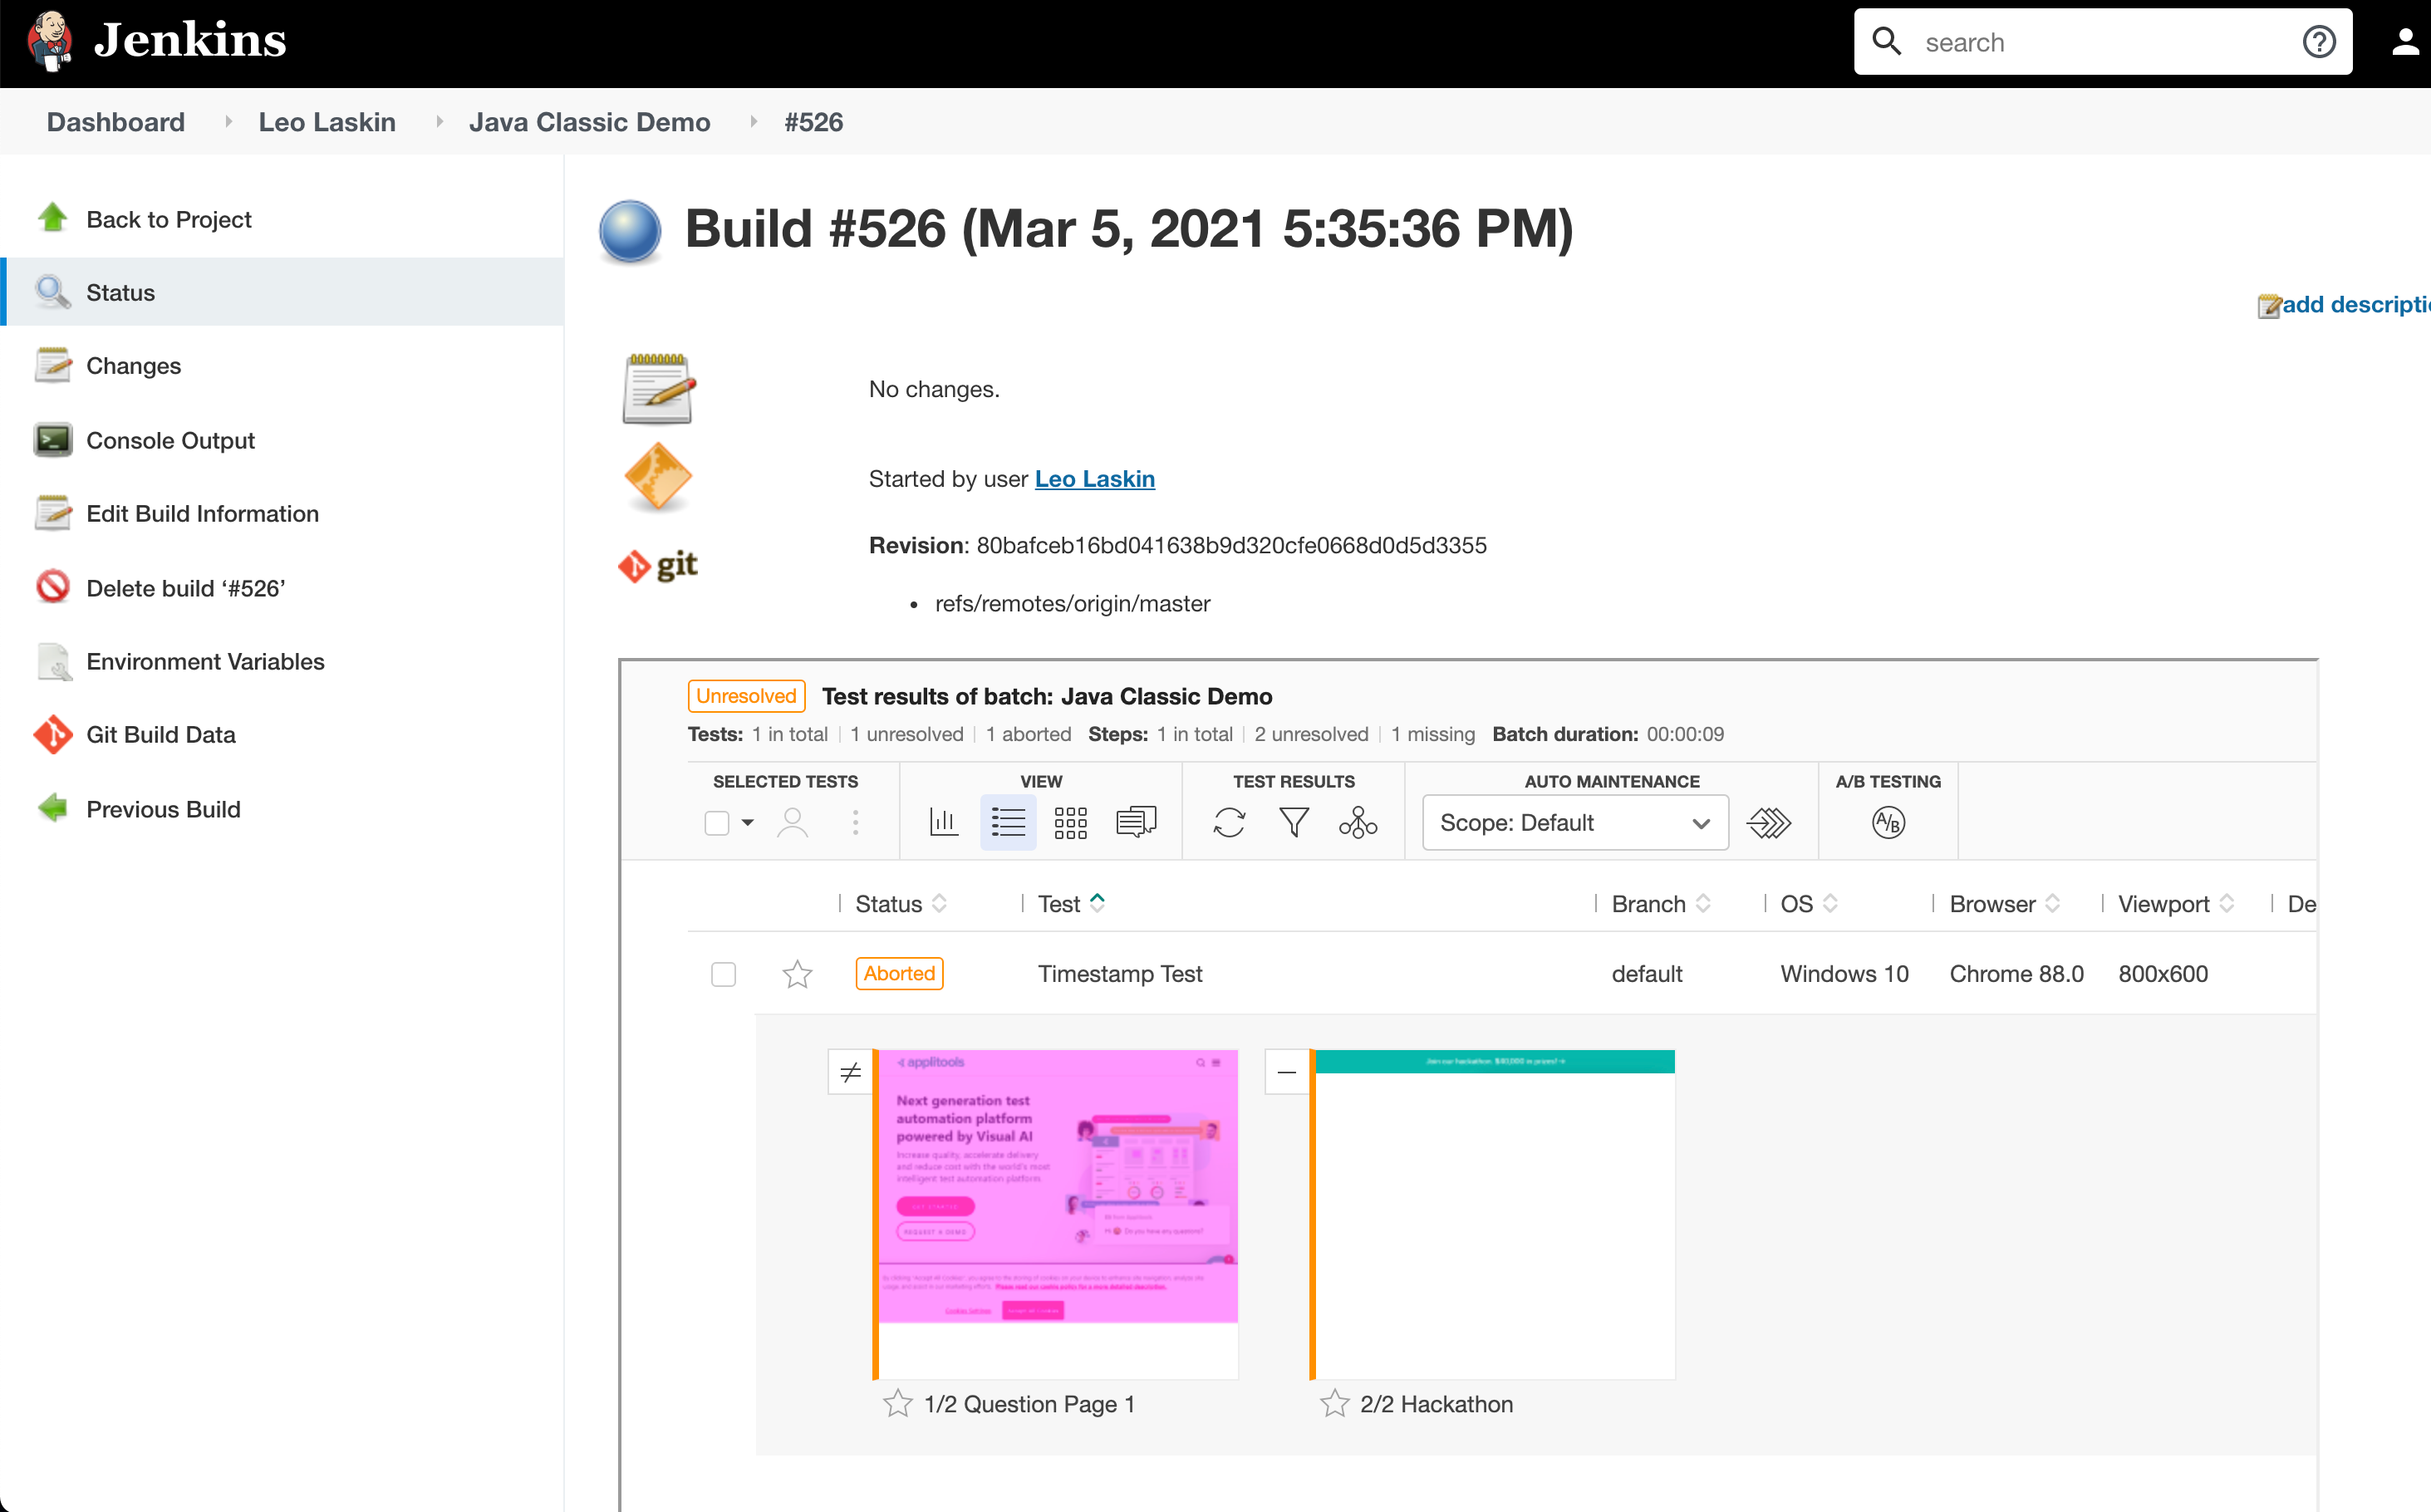Select the grid view icon
2431x1512 pixels.
coord(1070,823)
